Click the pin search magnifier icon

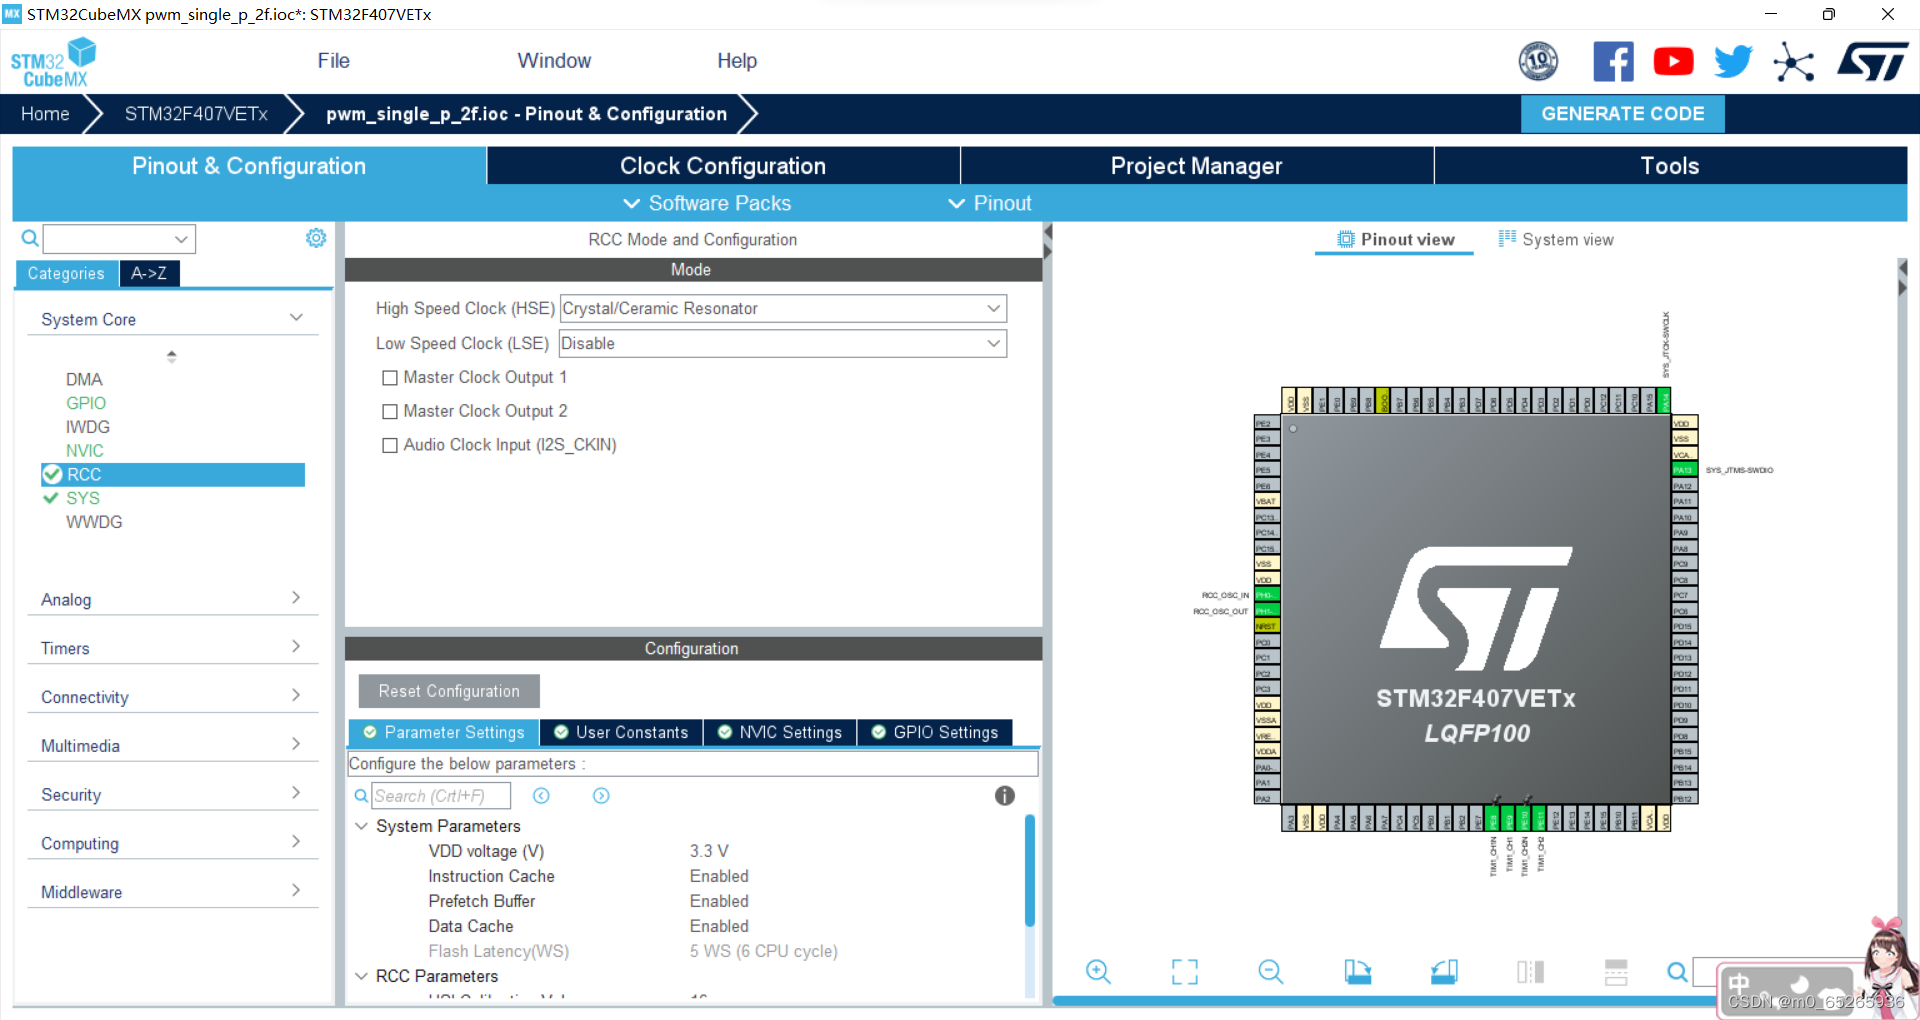click(1677, 971)
